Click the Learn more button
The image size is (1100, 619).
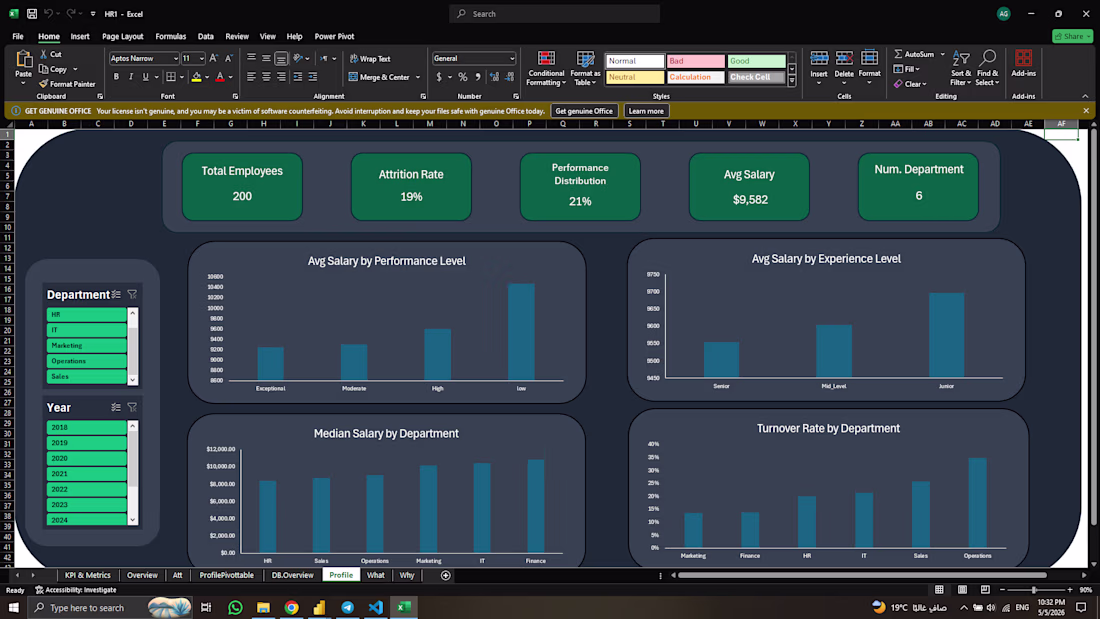coord(646,111)
